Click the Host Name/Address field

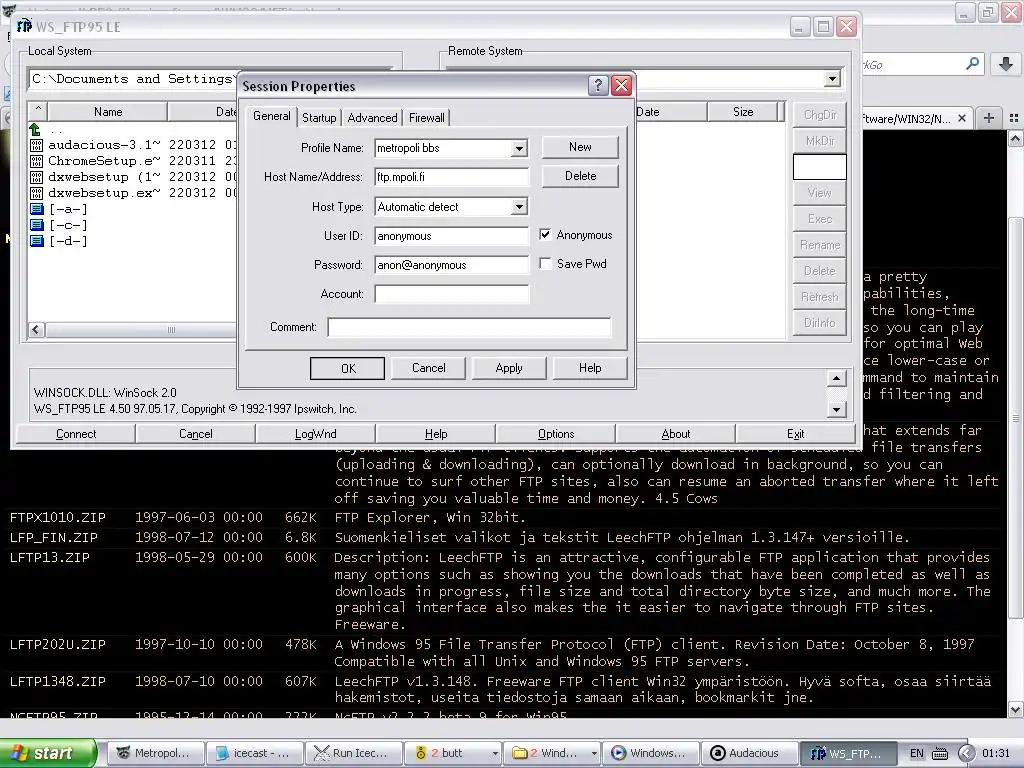tap(451, 177)
